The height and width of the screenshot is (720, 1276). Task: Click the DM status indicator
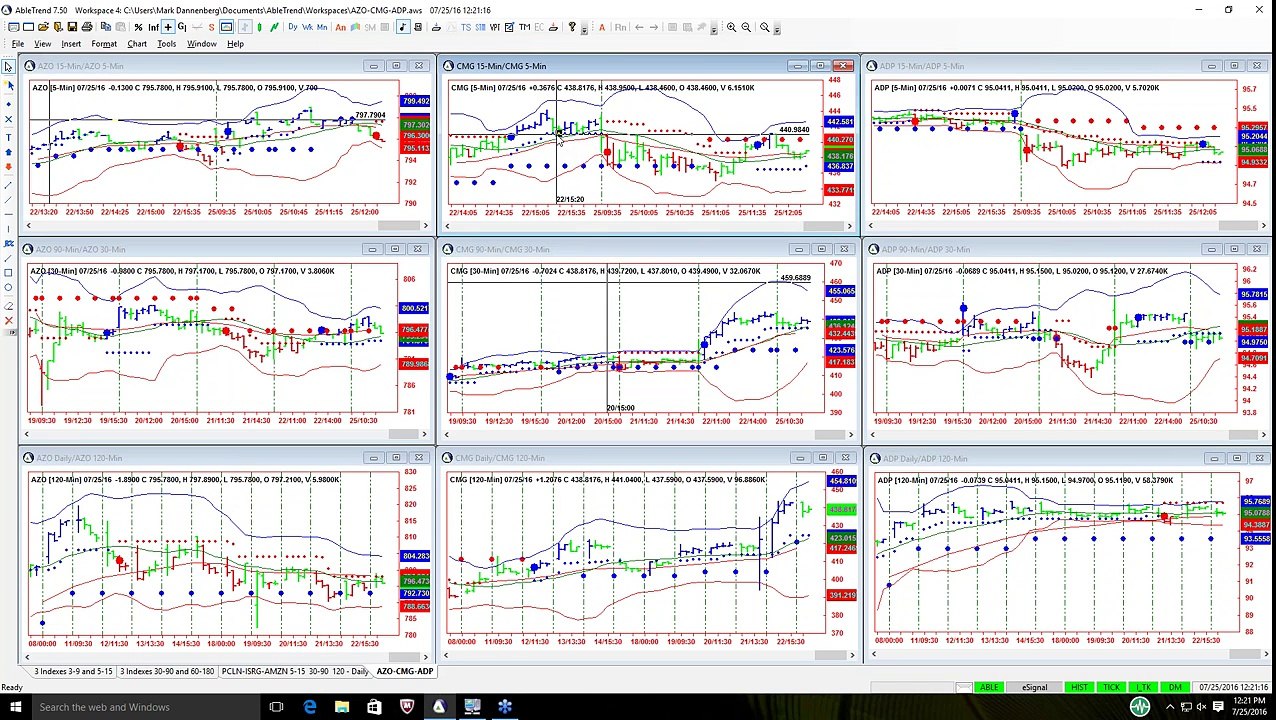(1175, 687)
